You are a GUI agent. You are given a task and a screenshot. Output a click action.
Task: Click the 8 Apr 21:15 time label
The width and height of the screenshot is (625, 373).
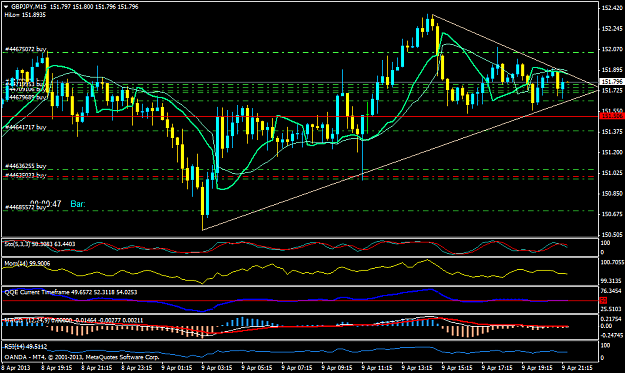point(97,367)
